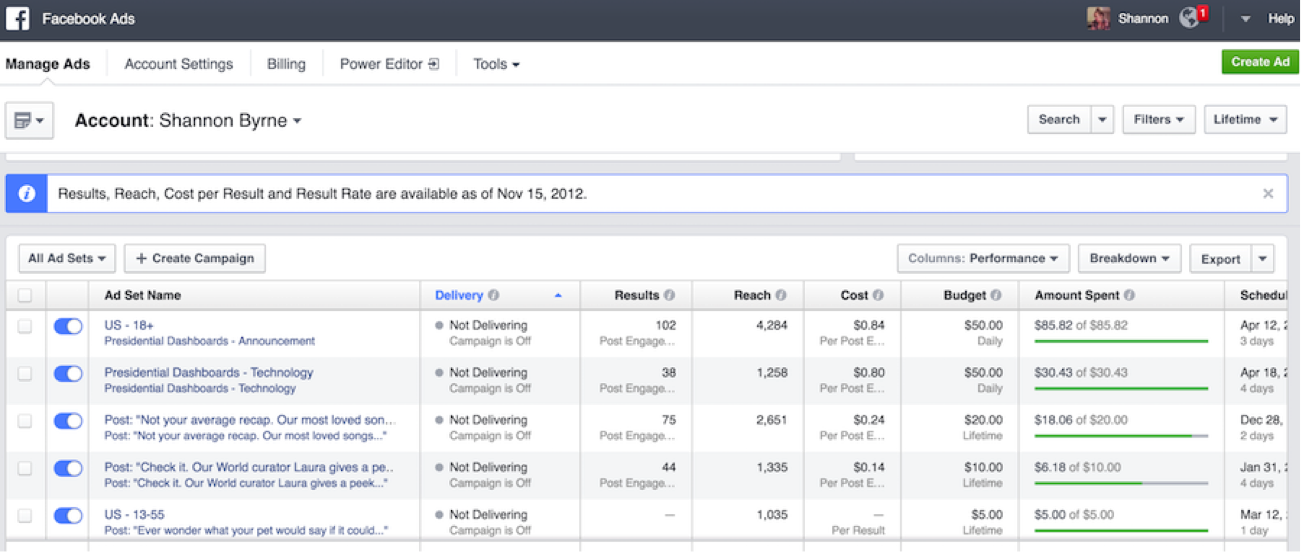1301x552 pixels.
Task: Switch to the Billing tab
Action: [286, 64]
